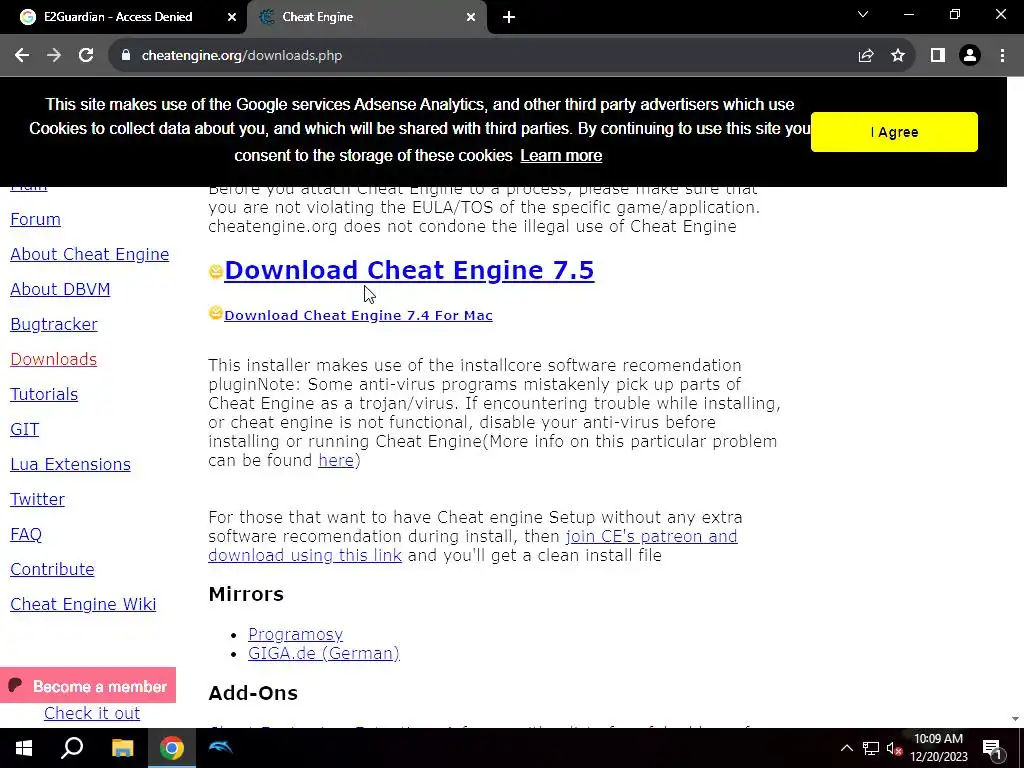Click the address bar URL

242,56
